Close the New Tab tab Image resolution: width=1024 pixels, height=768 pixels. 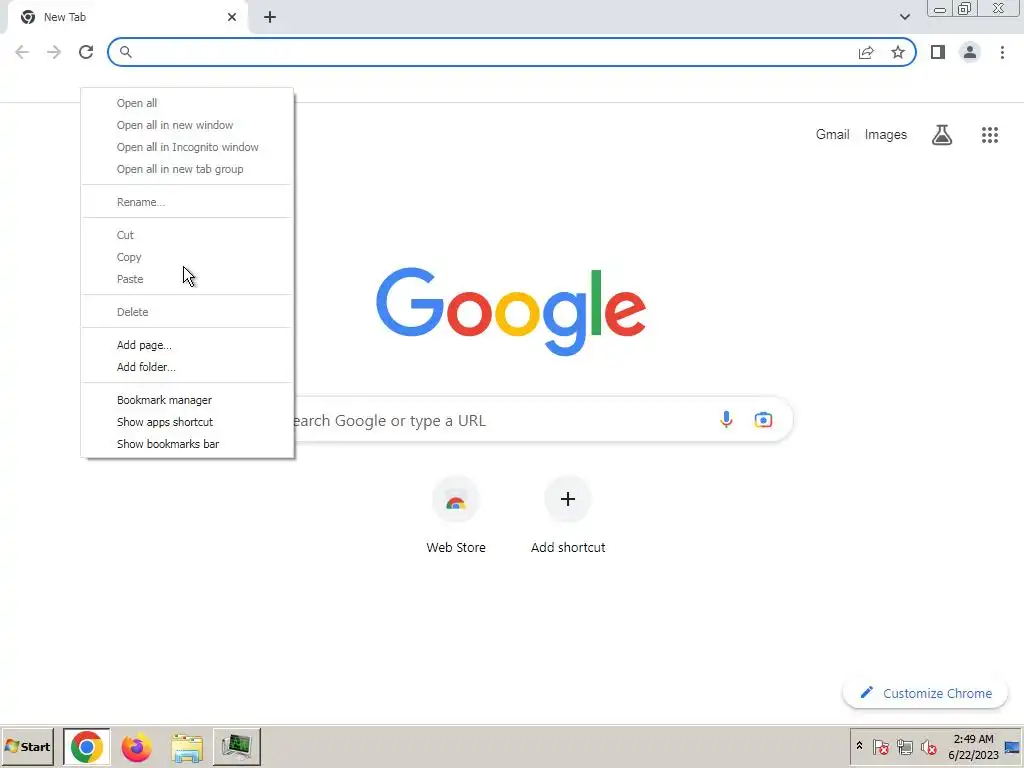232,17
